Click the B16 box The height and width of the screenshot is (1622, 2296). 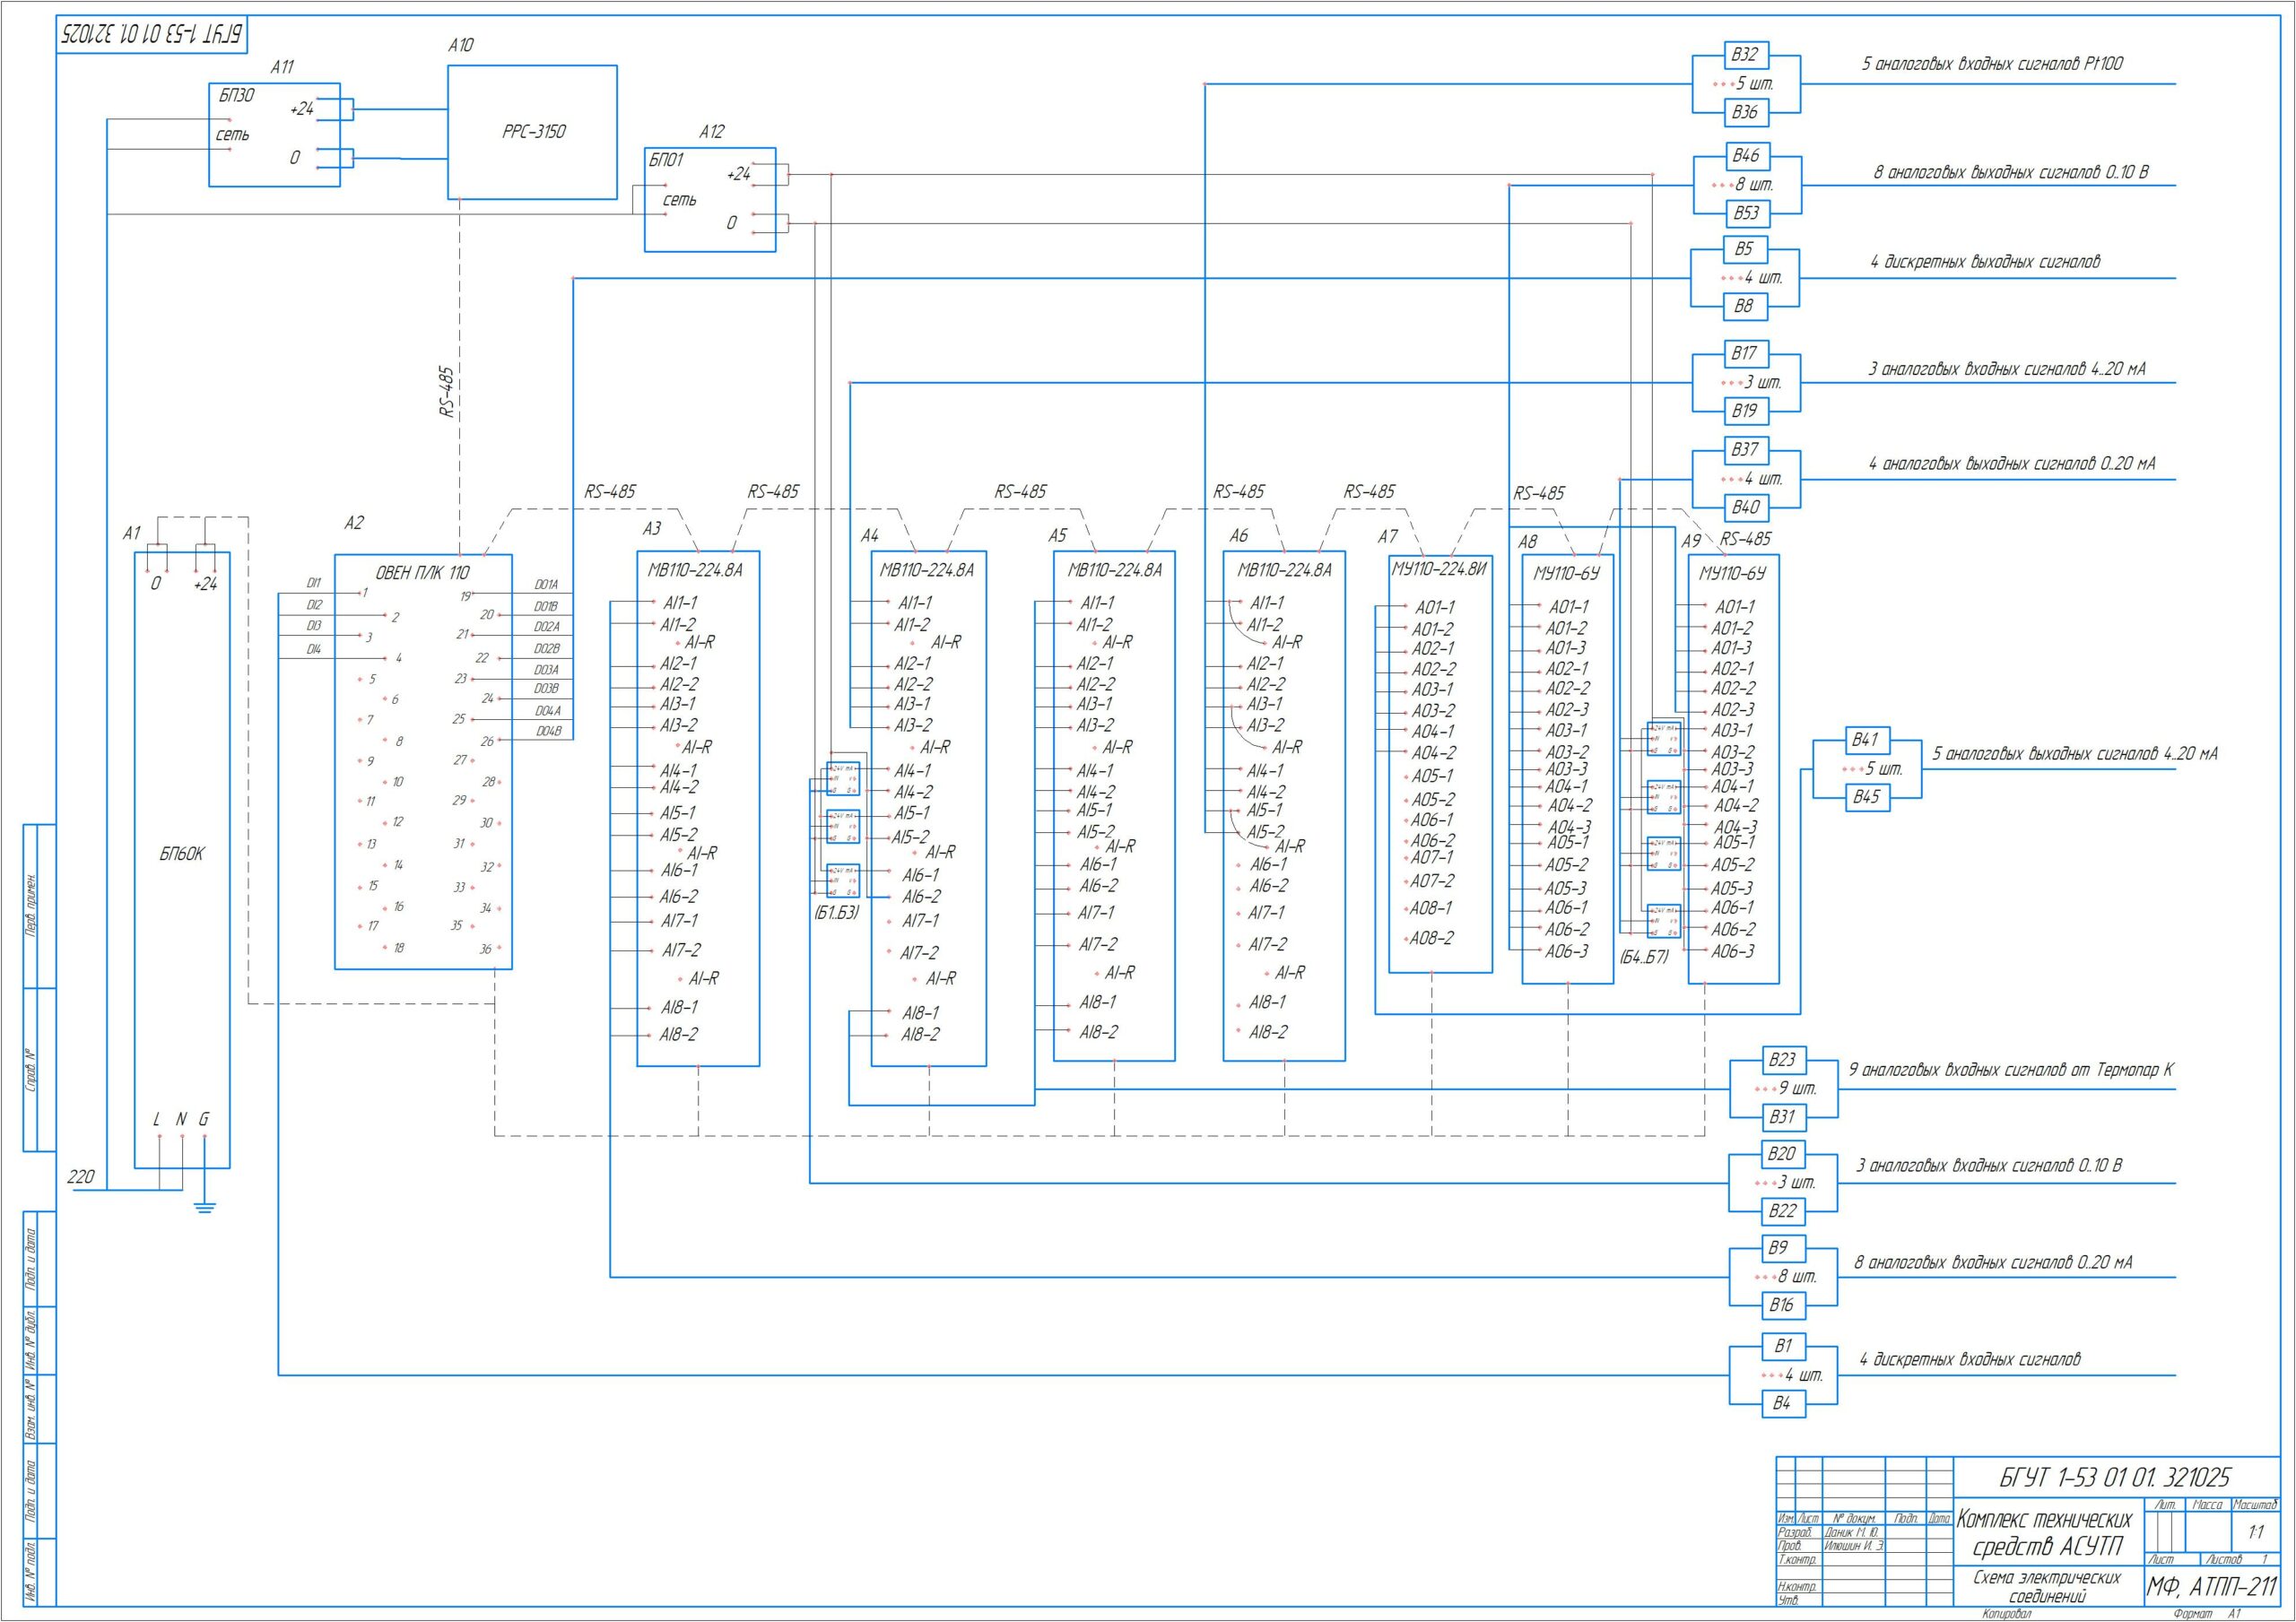click(x=1782, y=1305)
